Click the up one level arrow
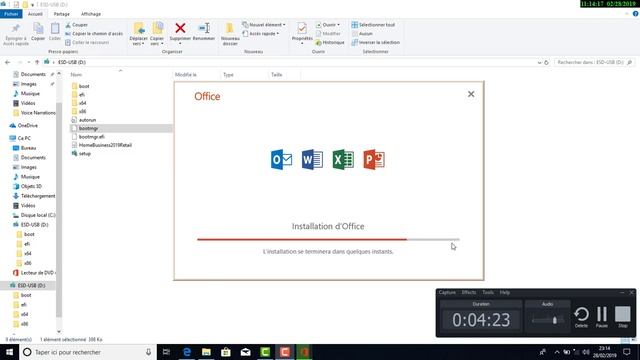 tap(37, 62)
